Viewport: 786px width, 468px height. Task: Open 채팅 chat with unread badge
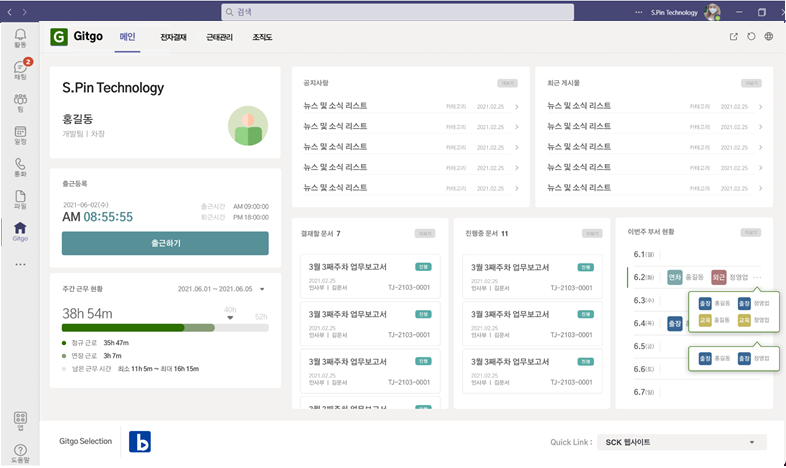pyautogui.click(x=20, y=70)
